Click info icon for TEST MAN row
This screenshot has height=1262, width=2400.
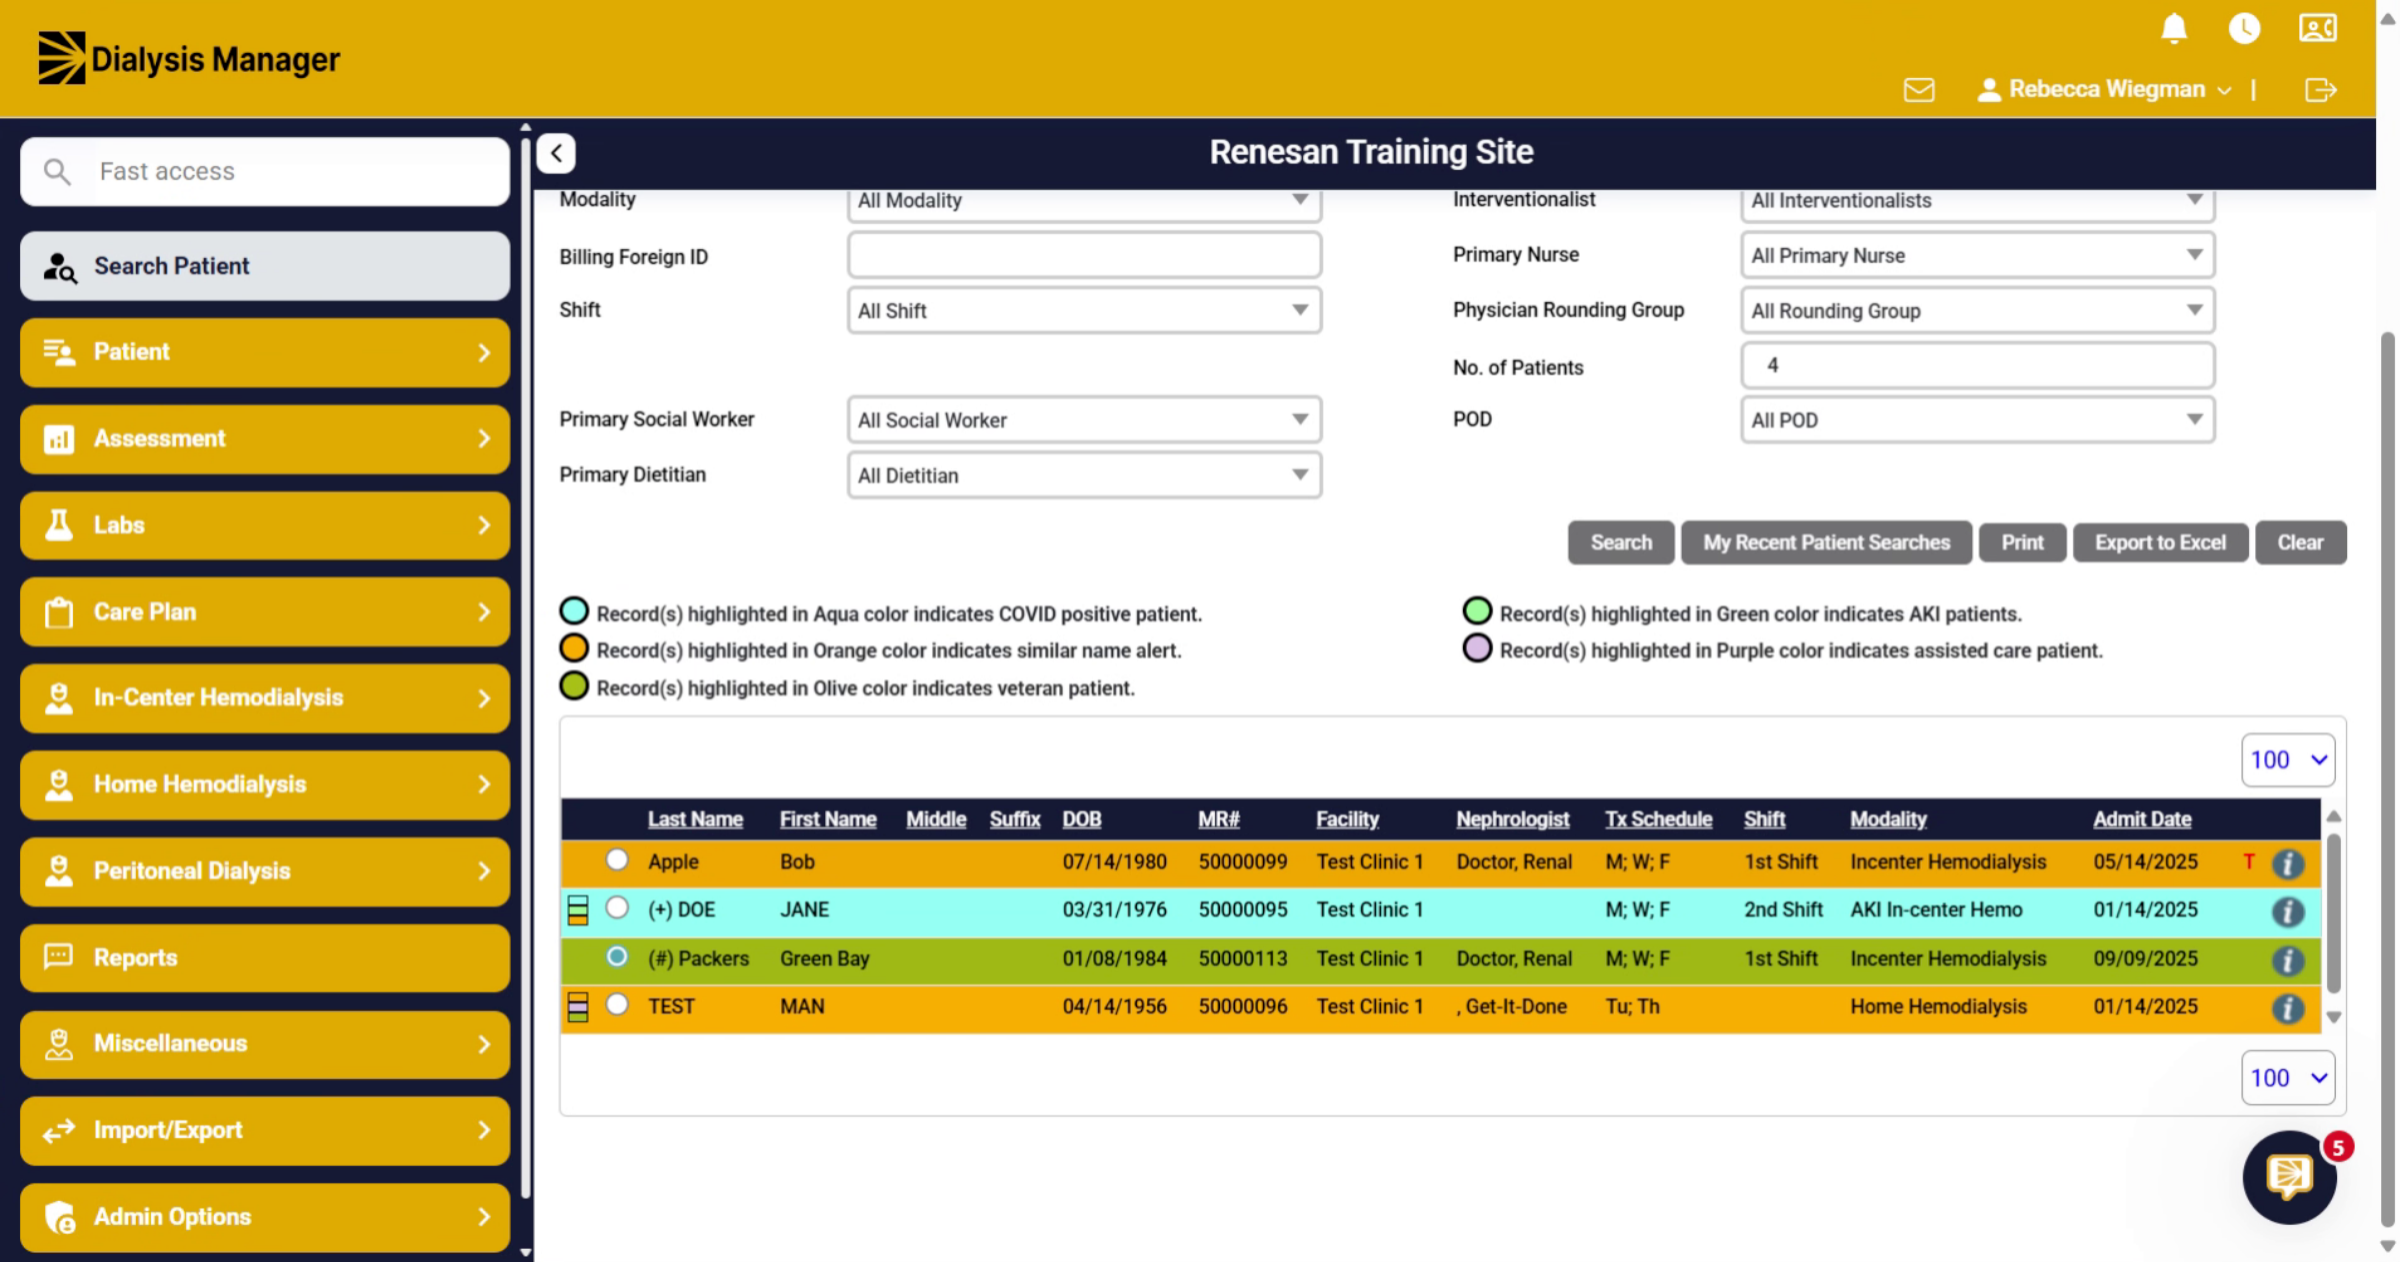[2287, 1008]
